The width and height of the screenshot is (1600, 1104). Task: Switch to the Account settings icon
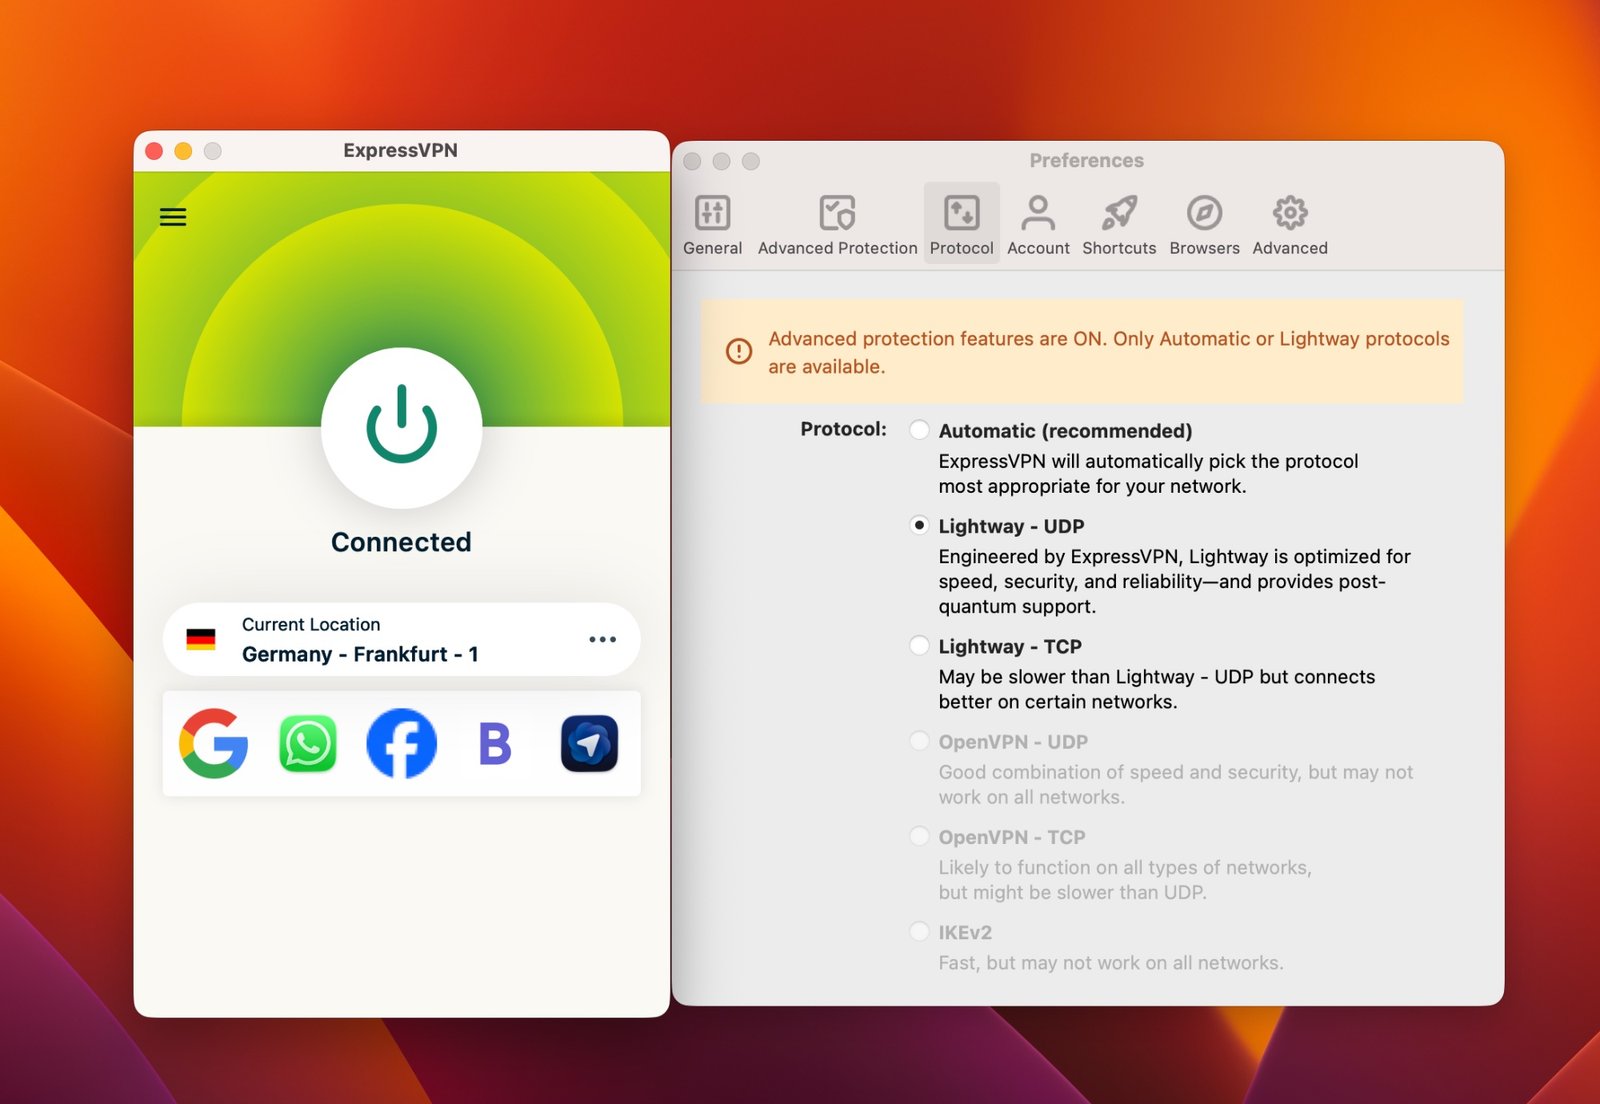1038,221
